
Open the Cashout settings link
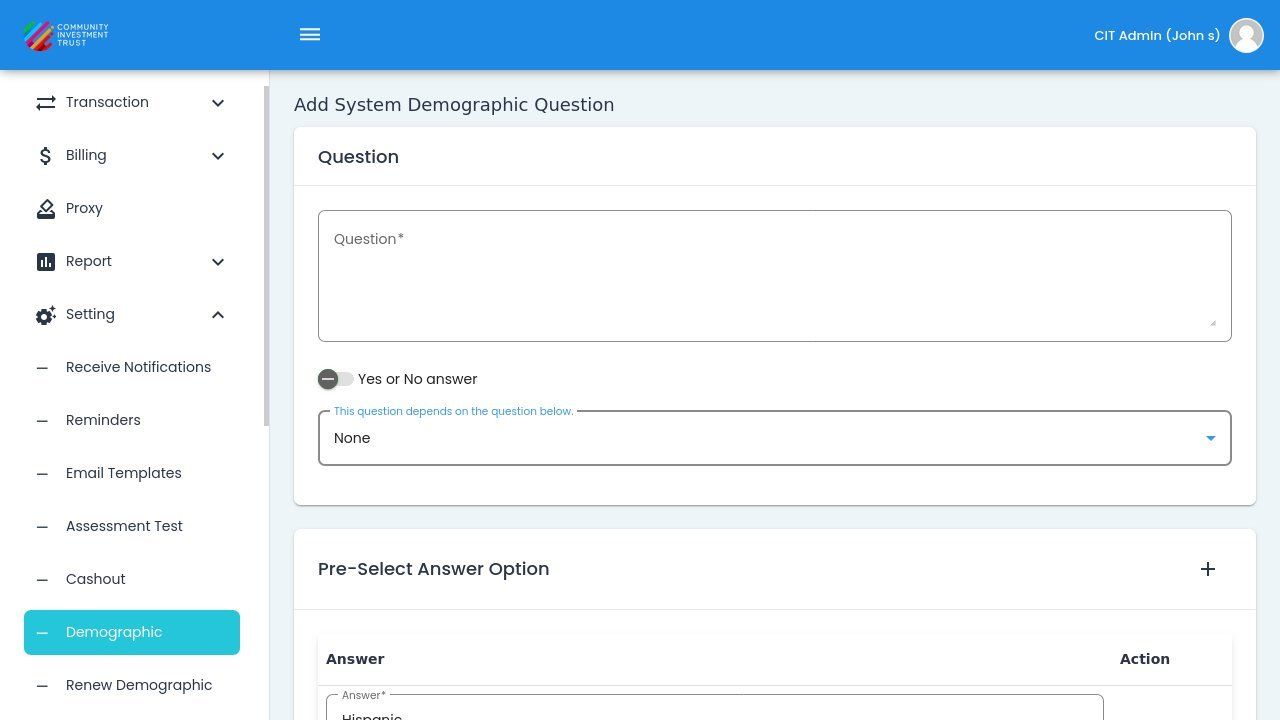click(95, 579)
